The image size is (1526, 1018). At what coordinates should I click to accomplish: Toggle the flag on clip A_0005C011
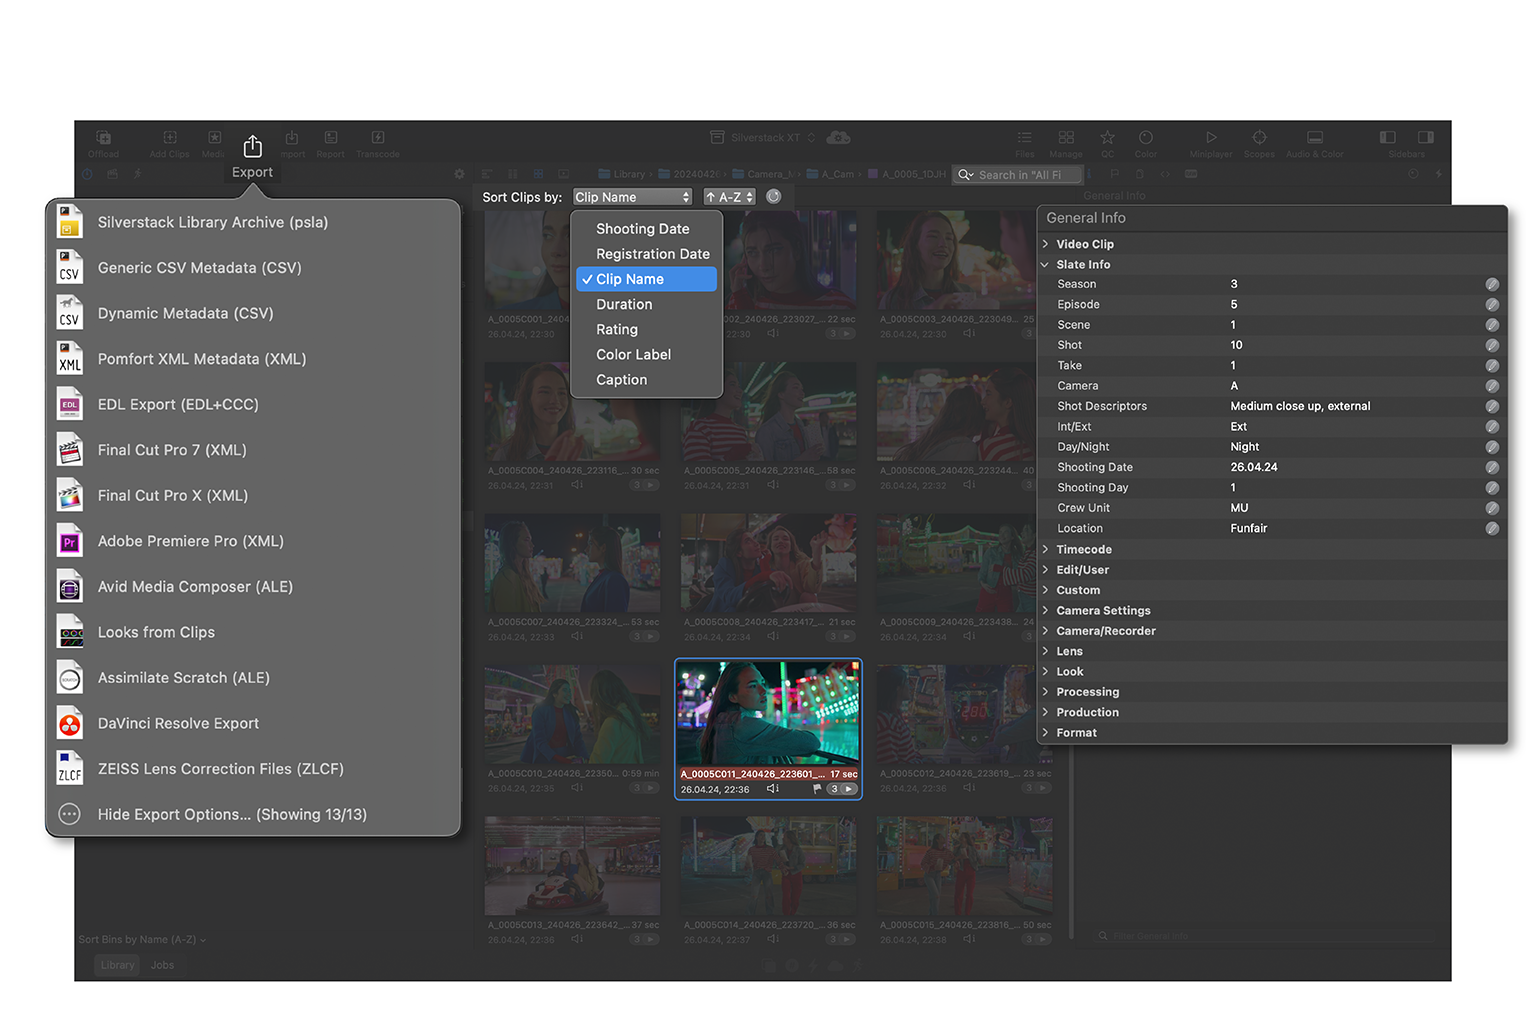pyautogui.click(x=817, y=789)
